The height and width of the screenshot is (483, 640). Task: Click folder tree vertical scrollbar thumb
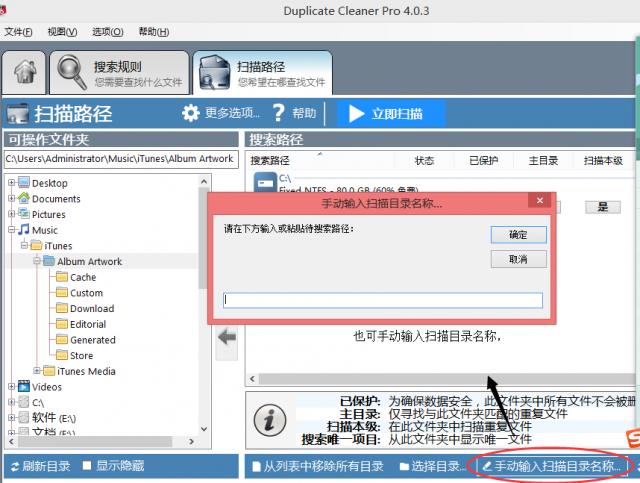point(203,238)
